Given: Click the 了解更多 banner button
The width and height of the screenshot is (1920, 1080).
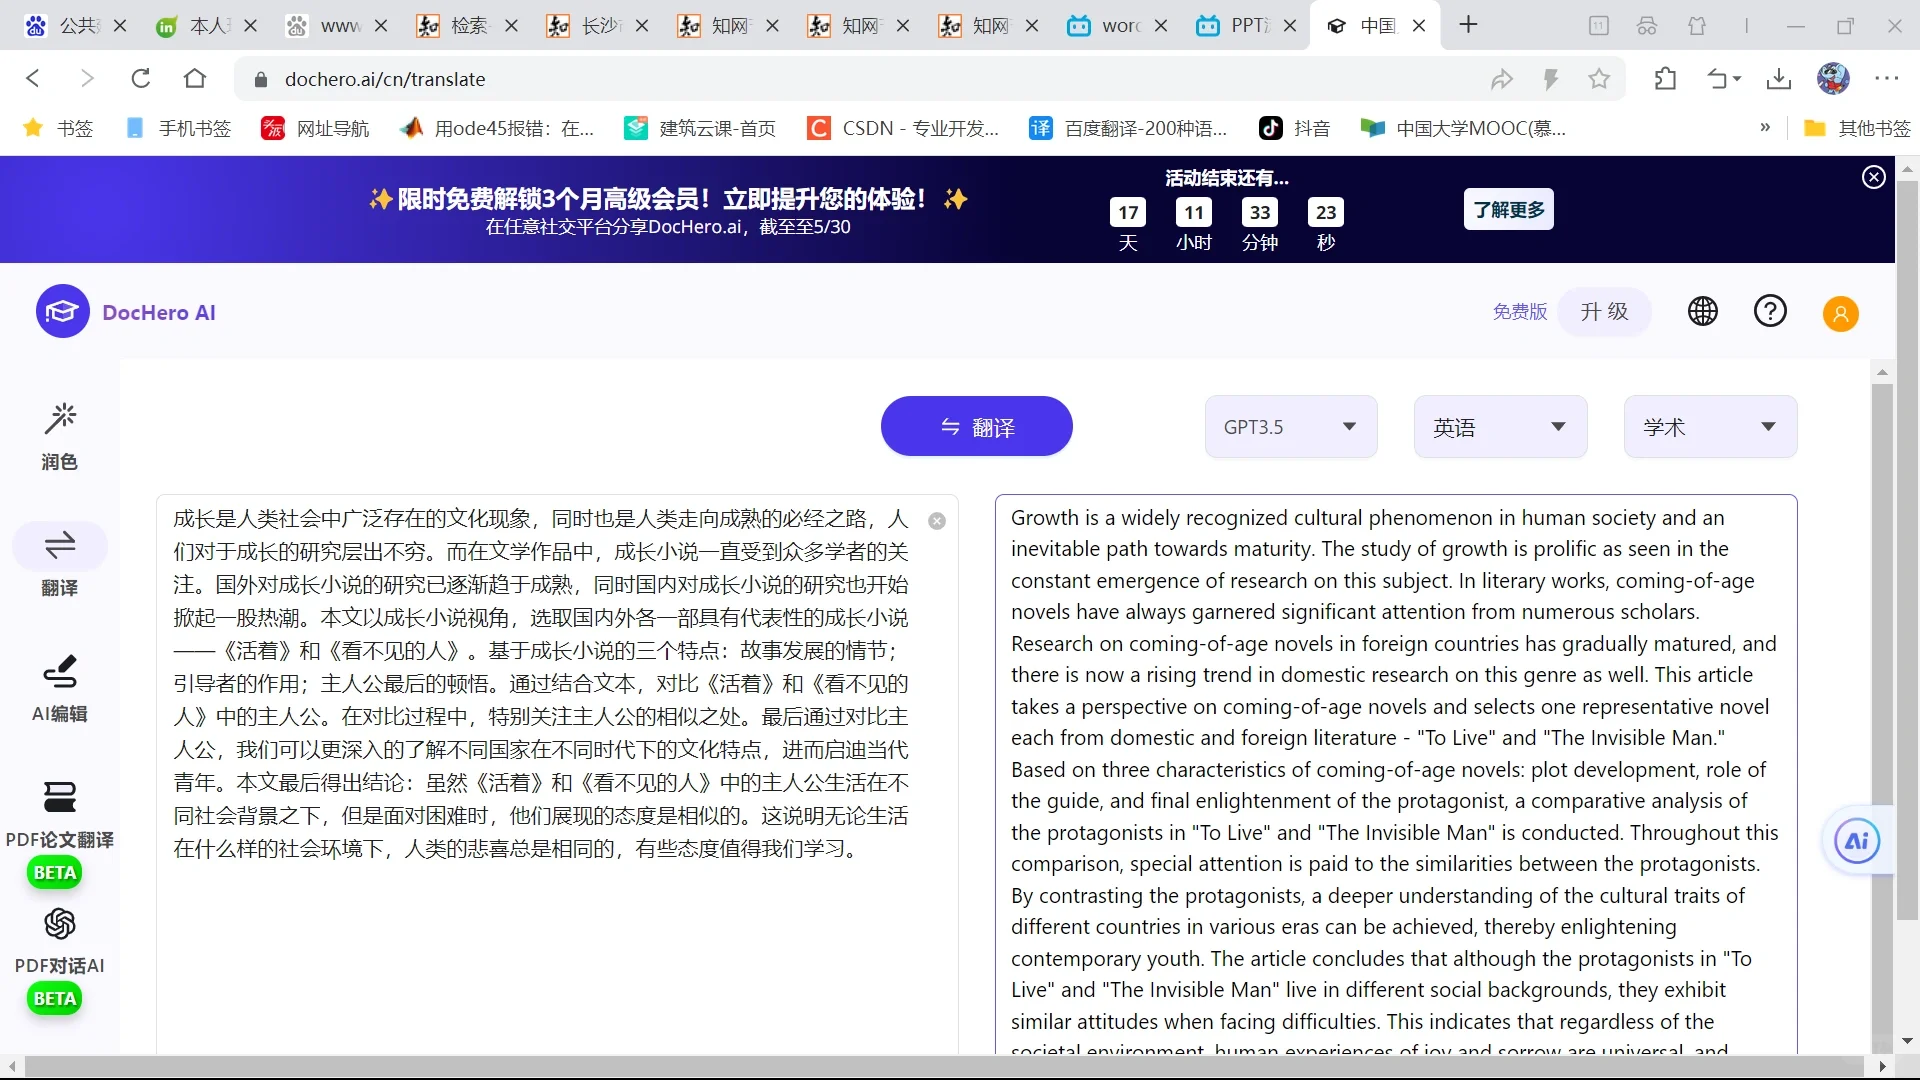Looking at the screenshot, I should click(1509, 209).
